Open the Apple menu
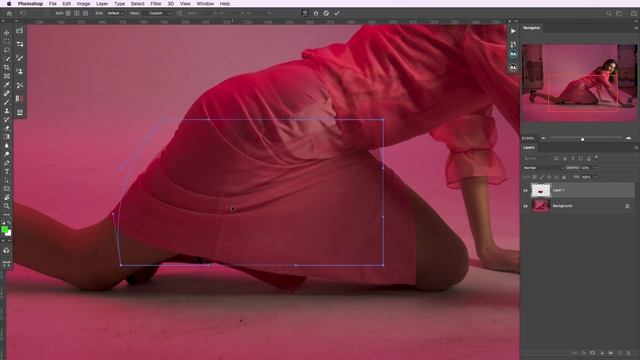The height and width of the screenshot is (360, 640). 9,4
